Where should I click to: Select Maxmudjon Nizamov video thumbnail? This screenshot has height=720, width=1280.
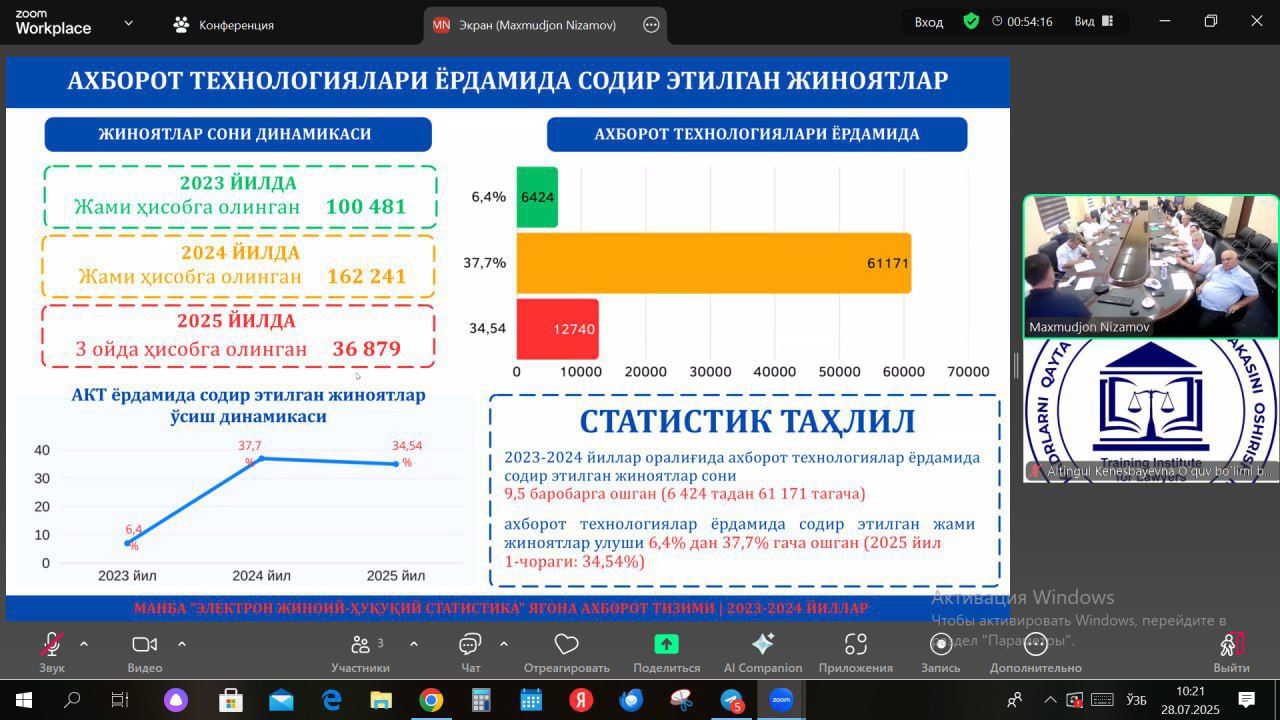(x=1150, y=265)
